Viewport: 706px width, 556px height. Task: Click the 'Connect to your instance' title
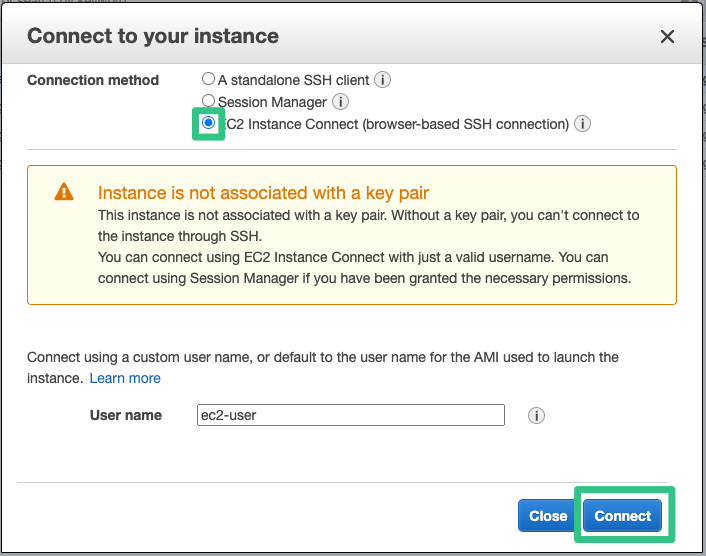click(x=153, y=36)
